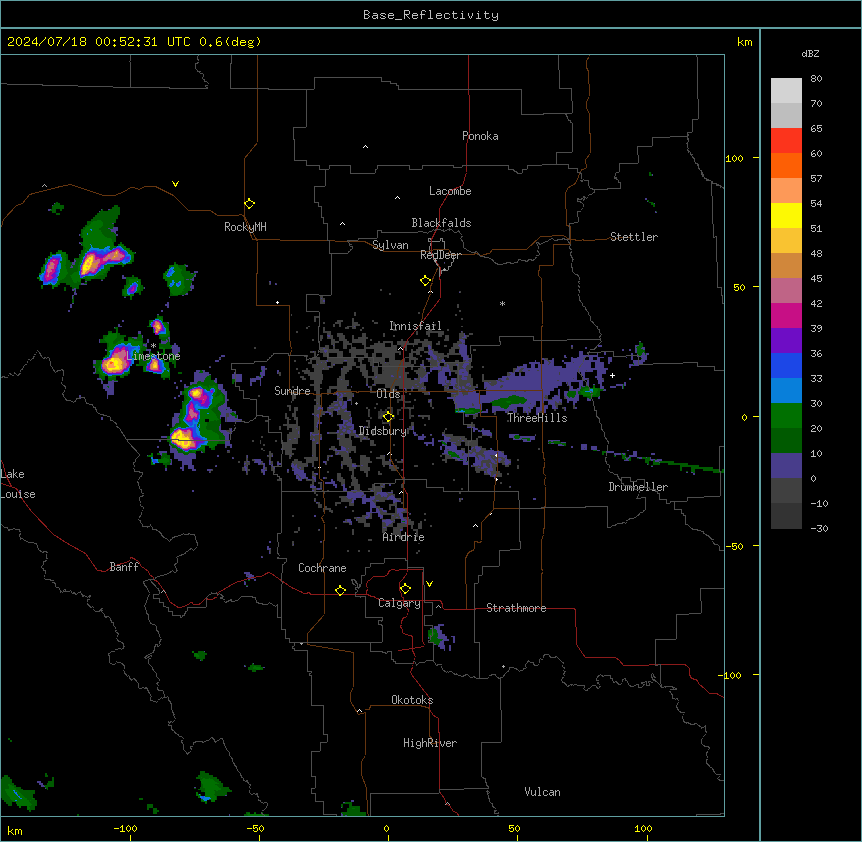862x842 pixels.
Task: Select the RockyMH label
Action: pyautogui.click(x=245, y=227)
